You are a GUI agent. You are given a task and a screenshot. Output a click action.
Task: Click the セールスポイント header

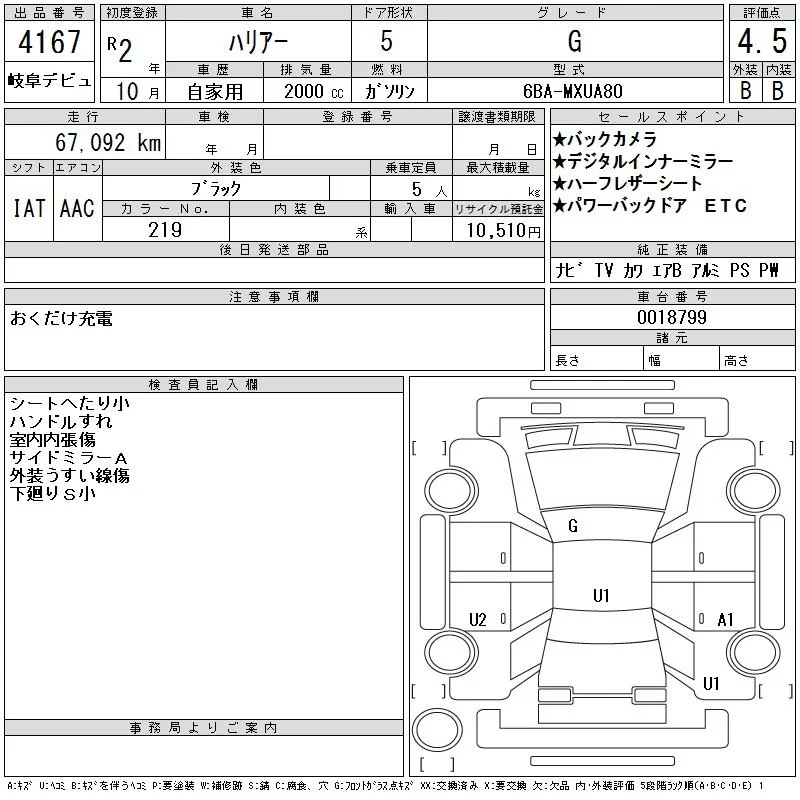672,117
